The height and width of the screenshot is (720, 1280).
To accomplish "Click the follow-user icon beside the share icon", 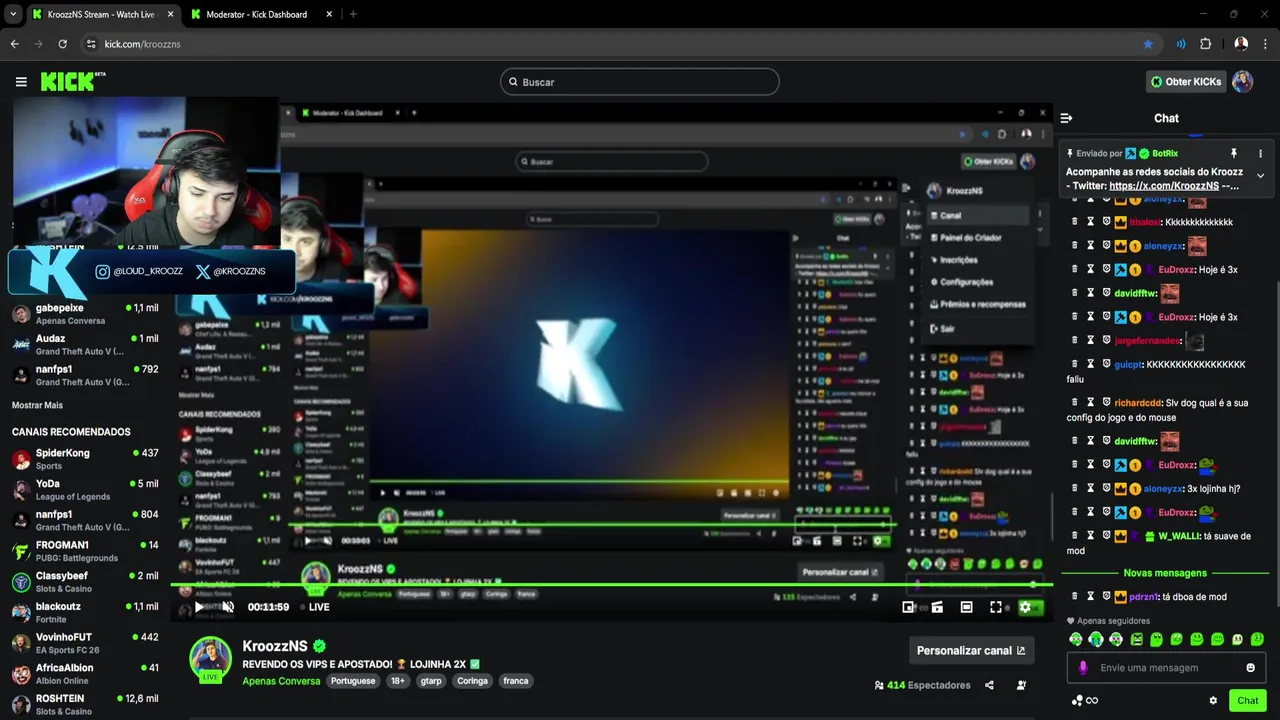I will pos(1021,685).
